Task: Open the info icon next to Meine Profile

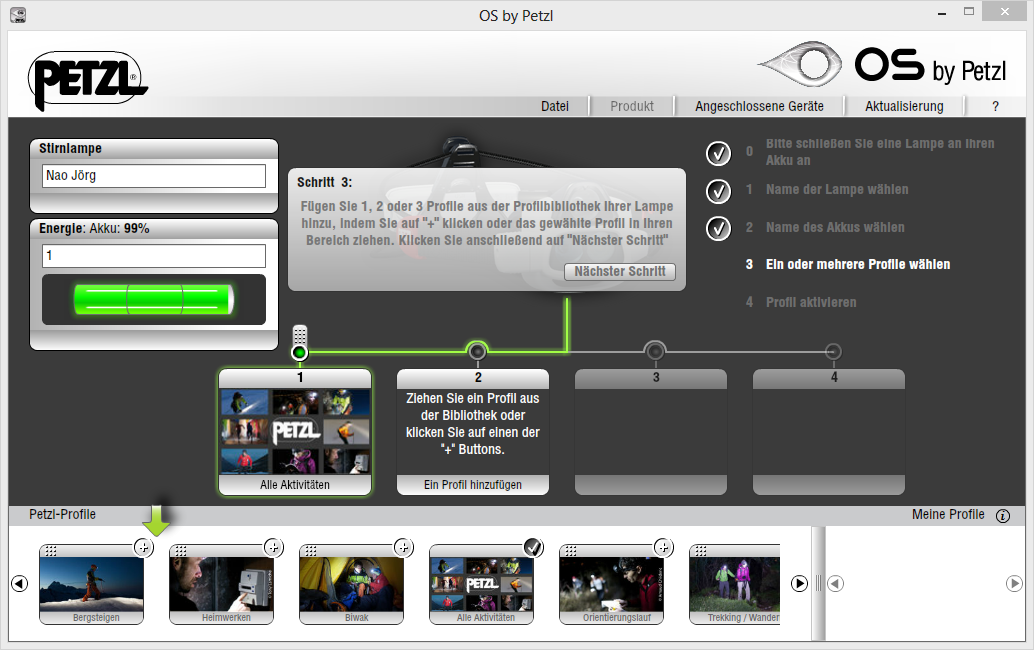Action: pos(1002,516)
